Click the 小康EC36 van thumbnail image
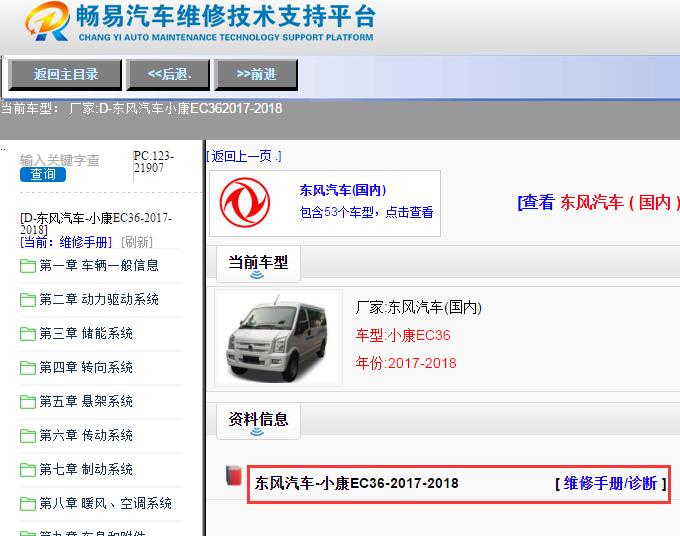The width and height of the screenshot is (680, 536). (278, 337)
